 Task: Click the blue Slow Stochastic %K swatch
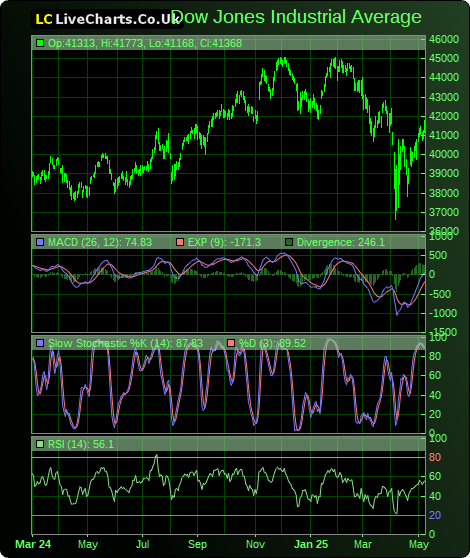(x=40, y=343)
